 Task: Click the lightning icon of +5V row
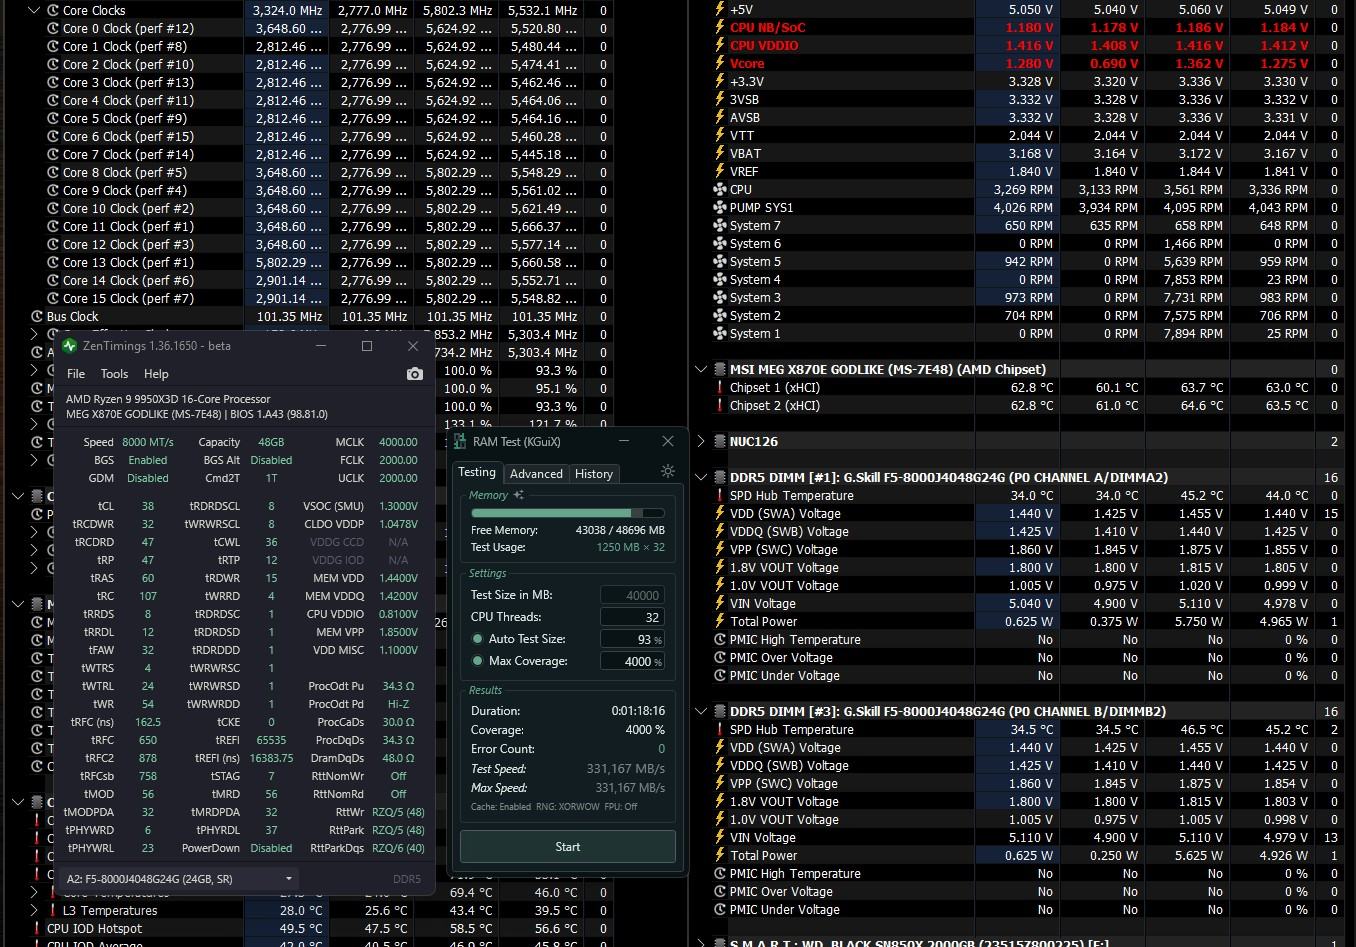[x=719, y=10]
